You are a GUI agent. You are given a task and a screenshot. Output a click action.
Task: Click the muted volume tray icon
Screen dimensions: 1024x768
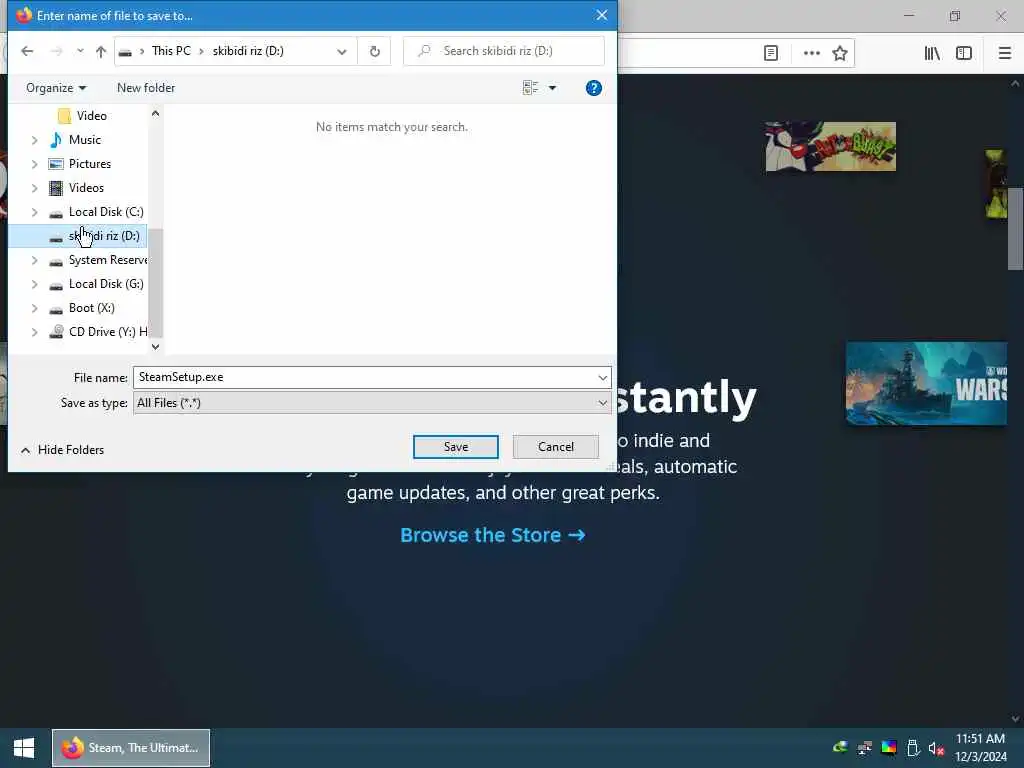(x=936, y=748)
